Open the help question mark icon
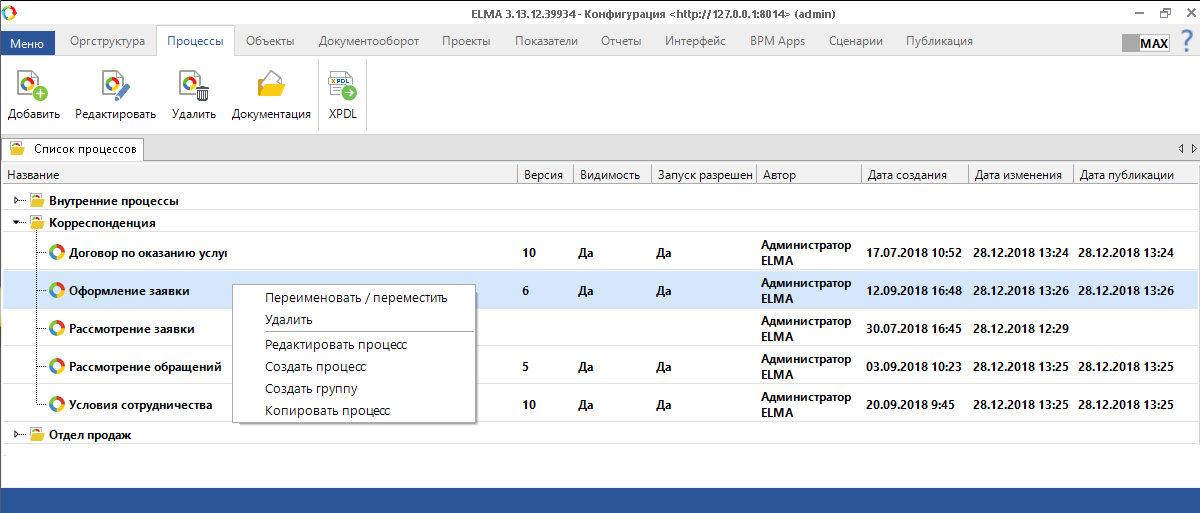This screenshot has height=513, width=1200. 1186,43
